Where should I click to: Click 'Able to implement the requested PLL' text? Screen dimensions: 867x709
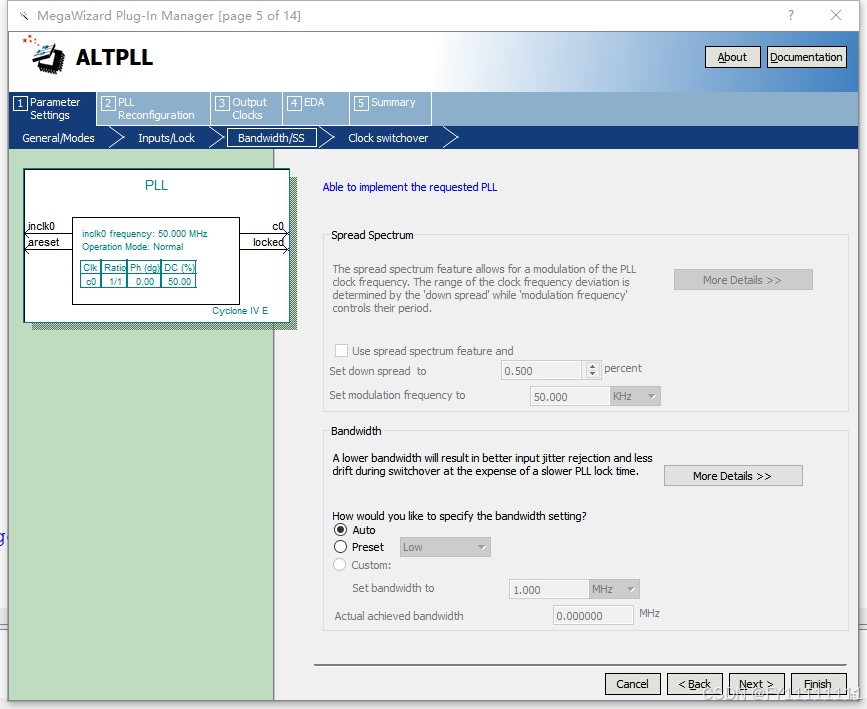coord(410,187)
